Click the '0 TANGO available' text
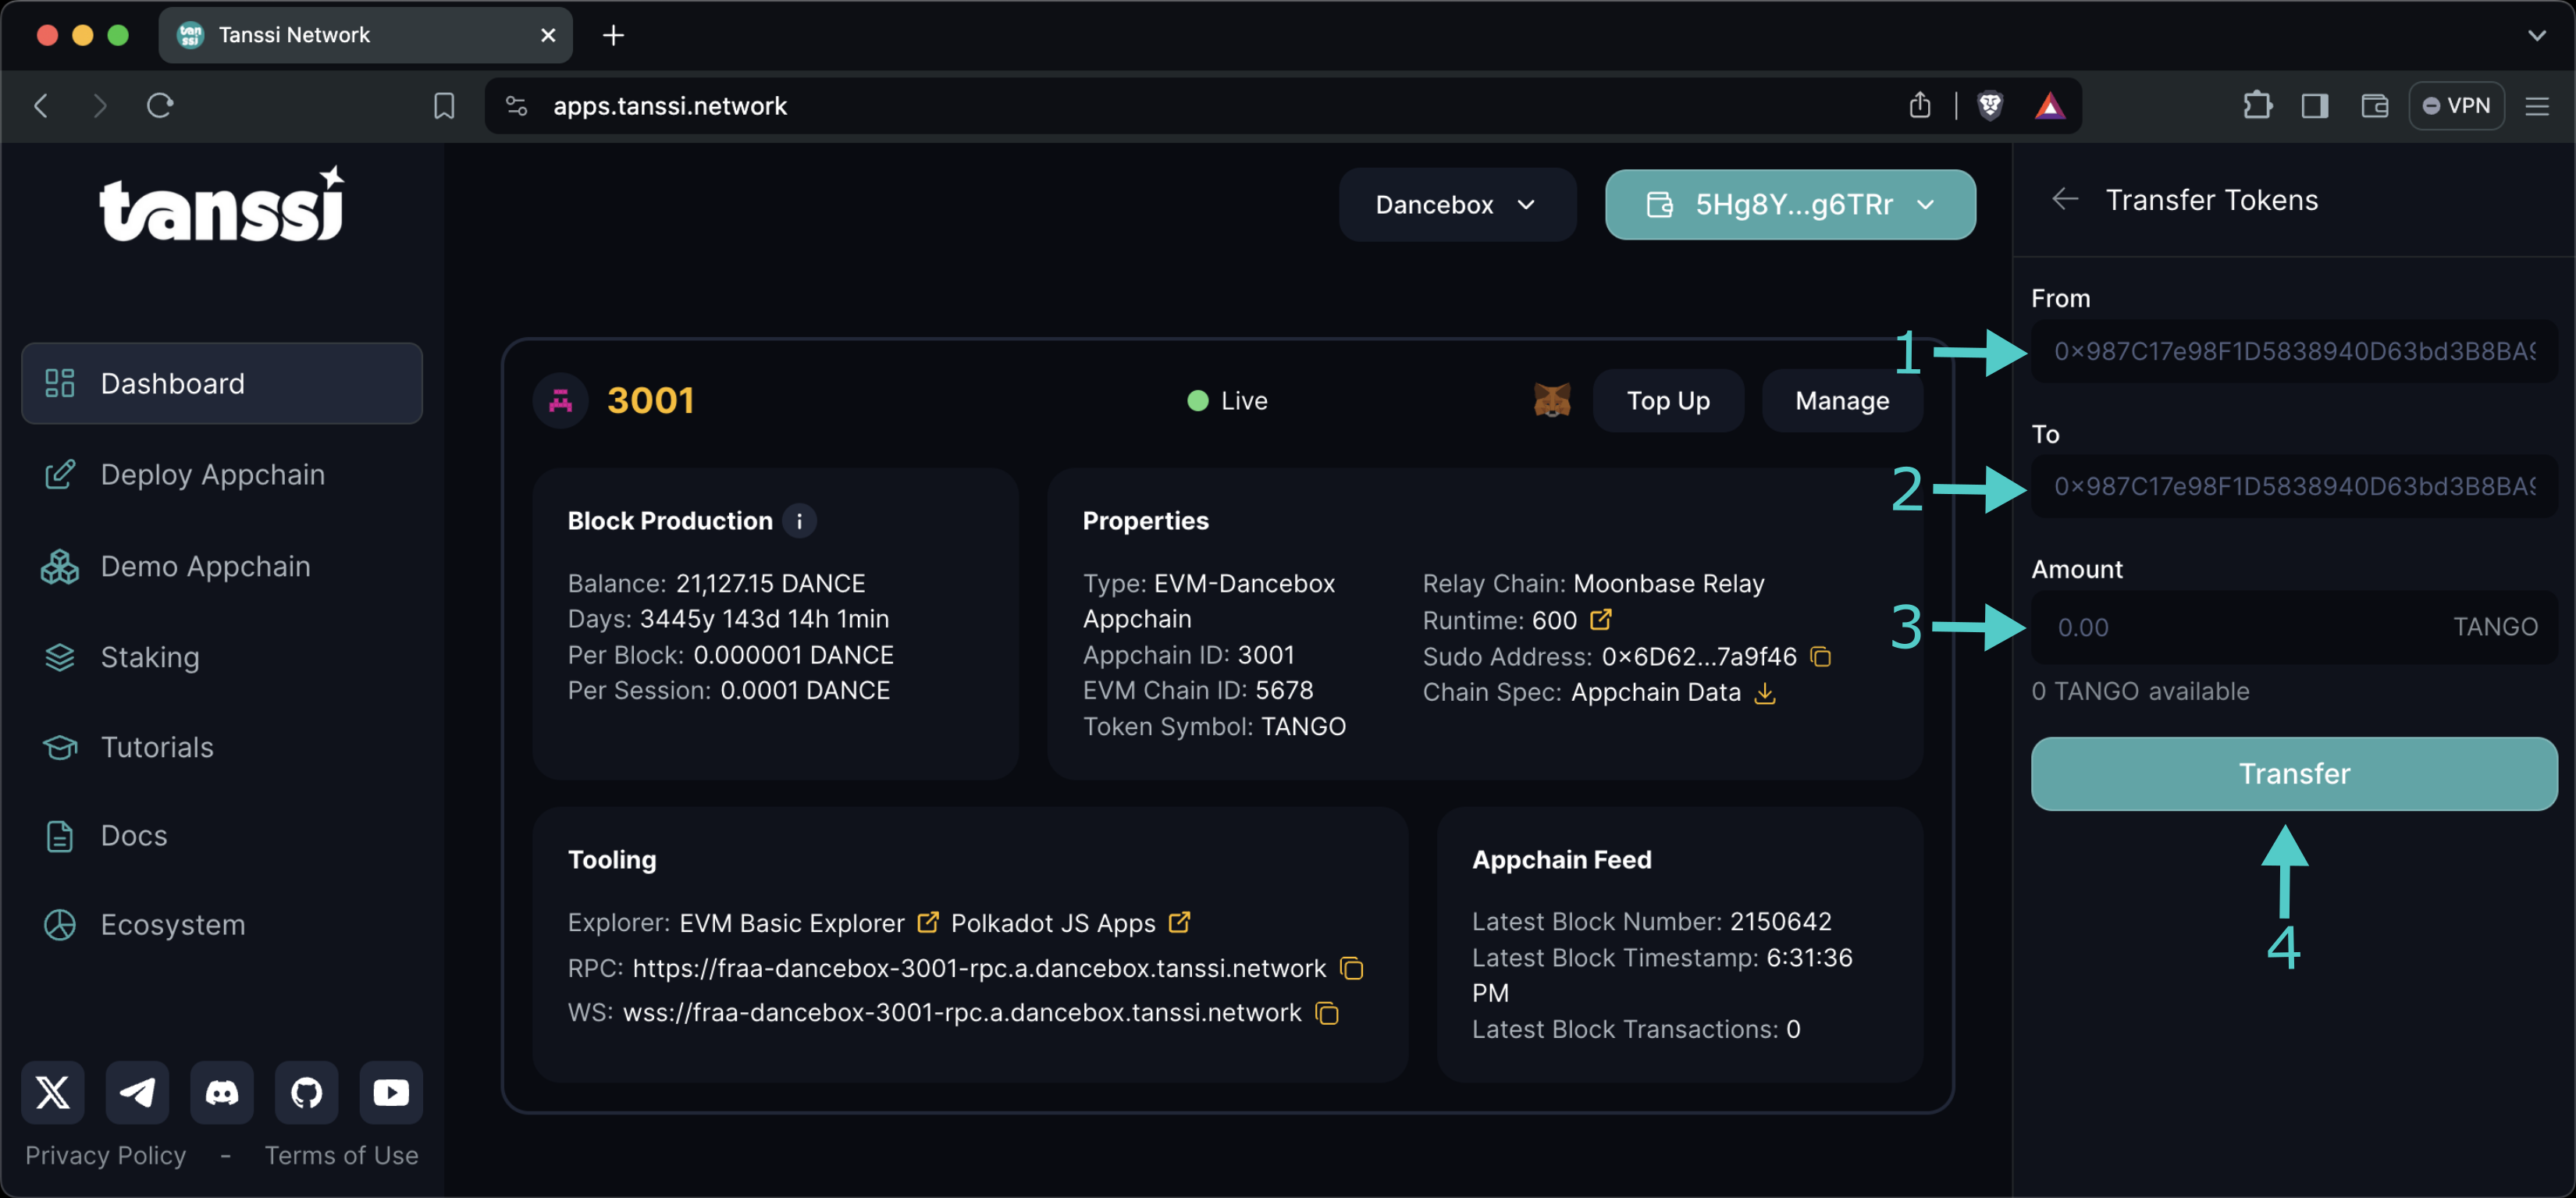Viewport: 2576px width, 1198px height. click(2140, 692)
